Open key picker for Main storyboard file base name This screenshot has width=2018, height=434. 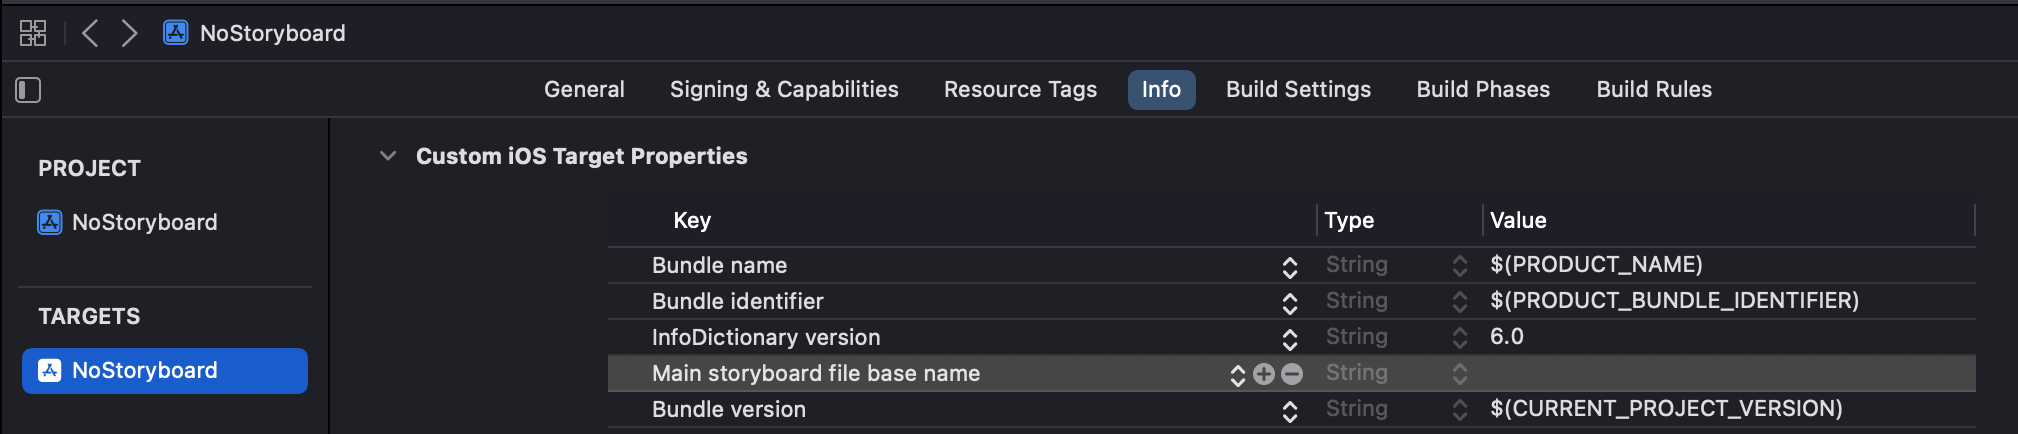tap(1238, 375)
